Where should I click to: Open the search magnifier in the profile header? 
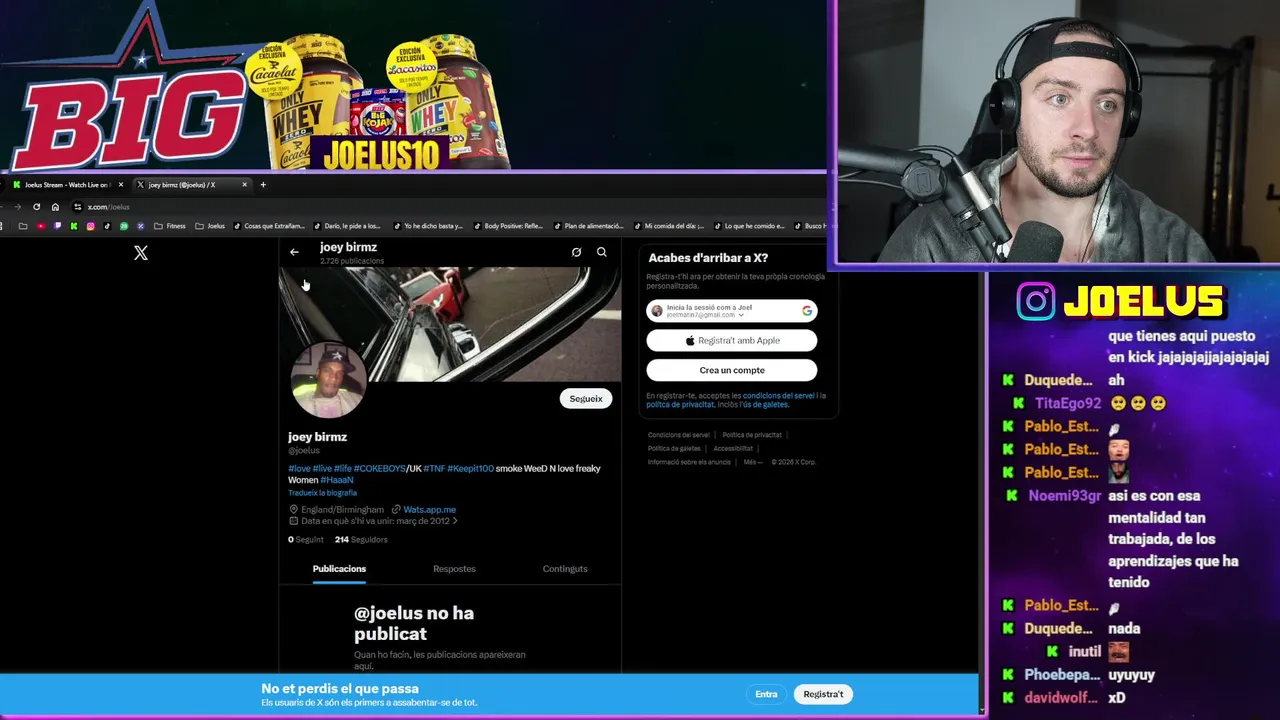602,252
